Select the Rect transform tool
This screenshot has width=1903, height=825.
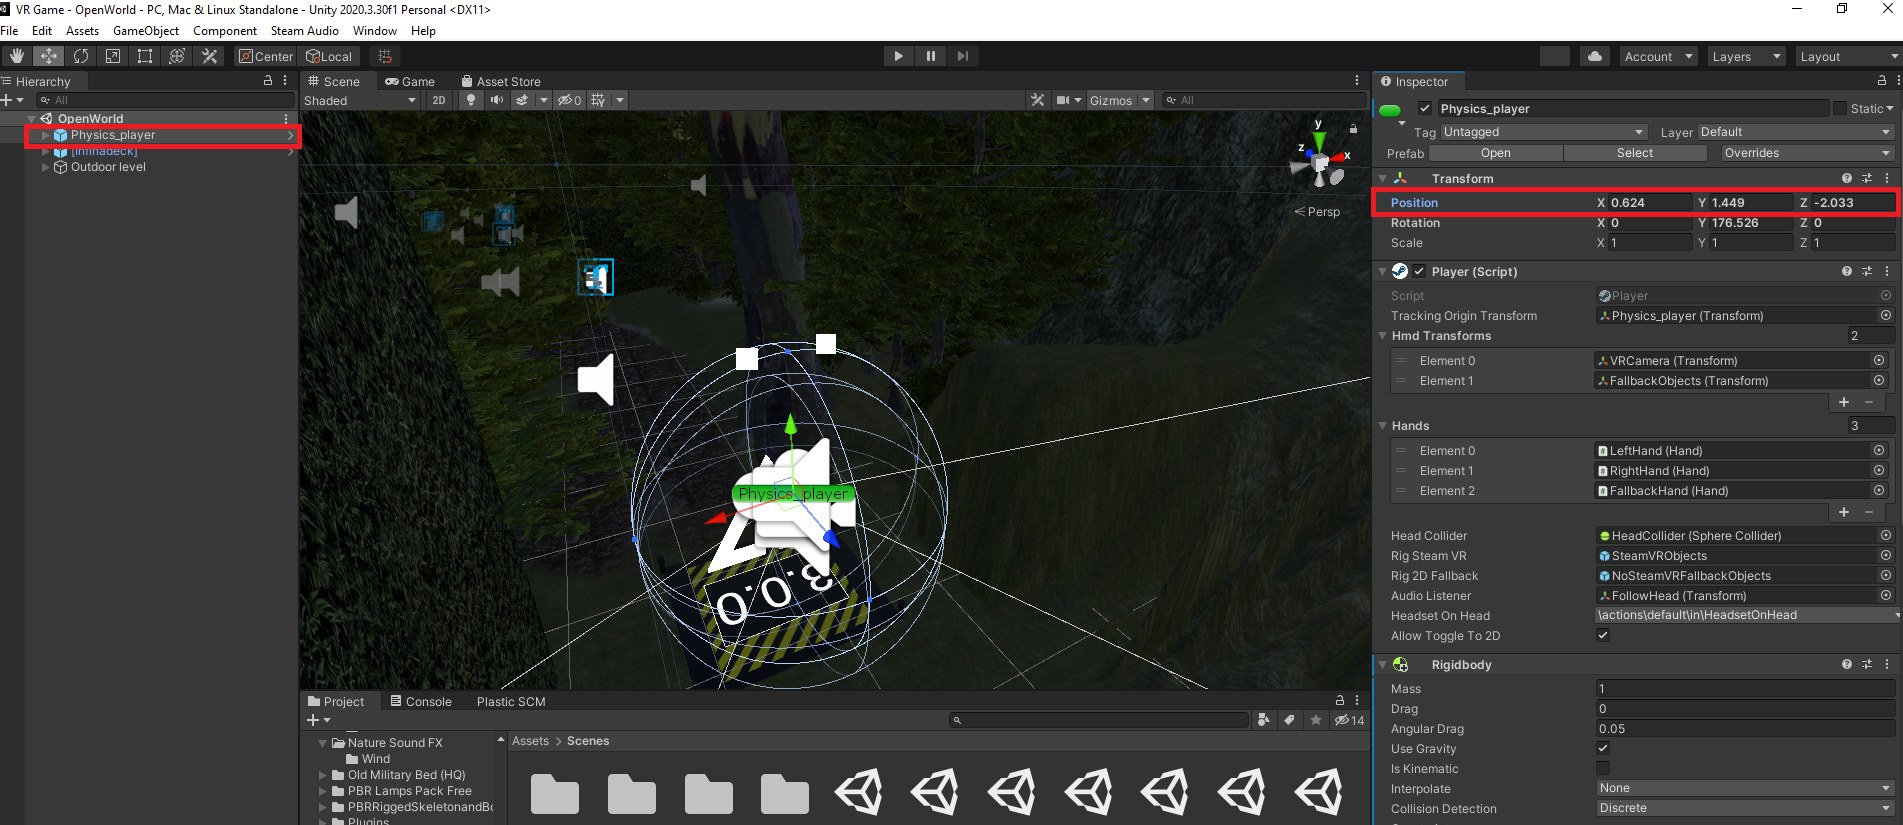coord(145,56)
